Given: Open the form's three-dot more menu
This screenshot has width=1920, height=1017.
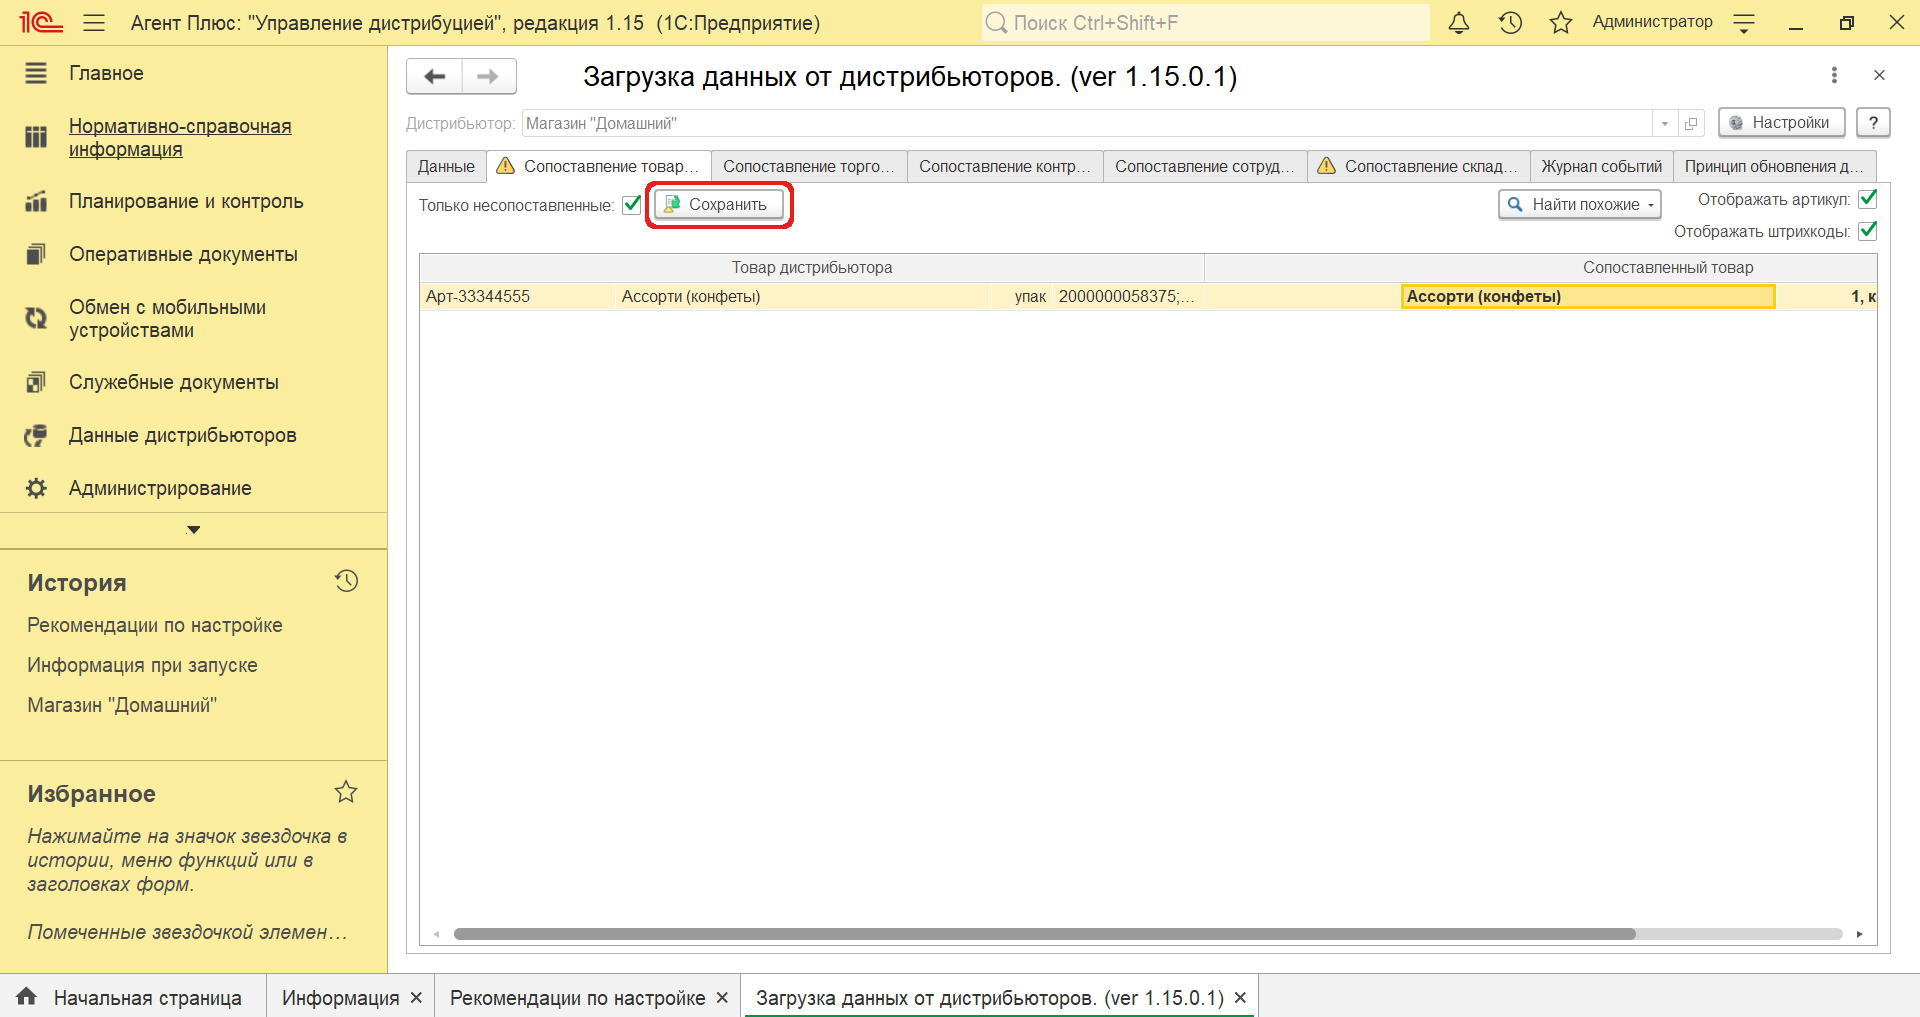Looking at the screenshot, I should pyautogui.click(x=1834, y=75).
